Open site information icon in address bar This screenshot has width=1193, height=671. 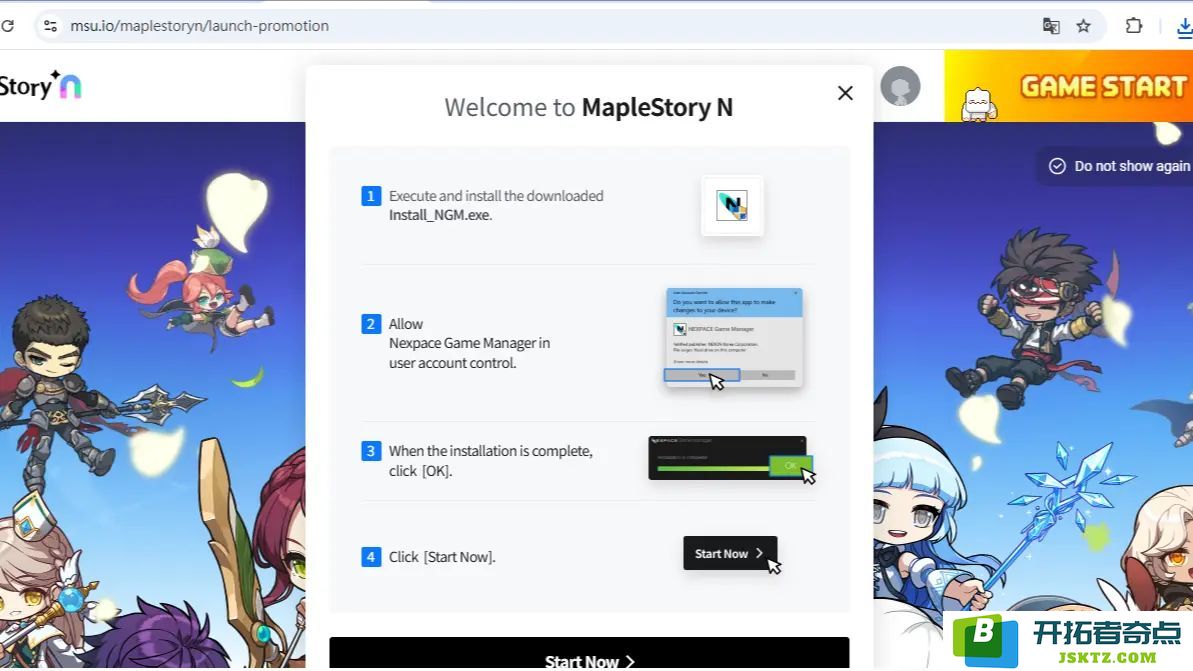50,26
